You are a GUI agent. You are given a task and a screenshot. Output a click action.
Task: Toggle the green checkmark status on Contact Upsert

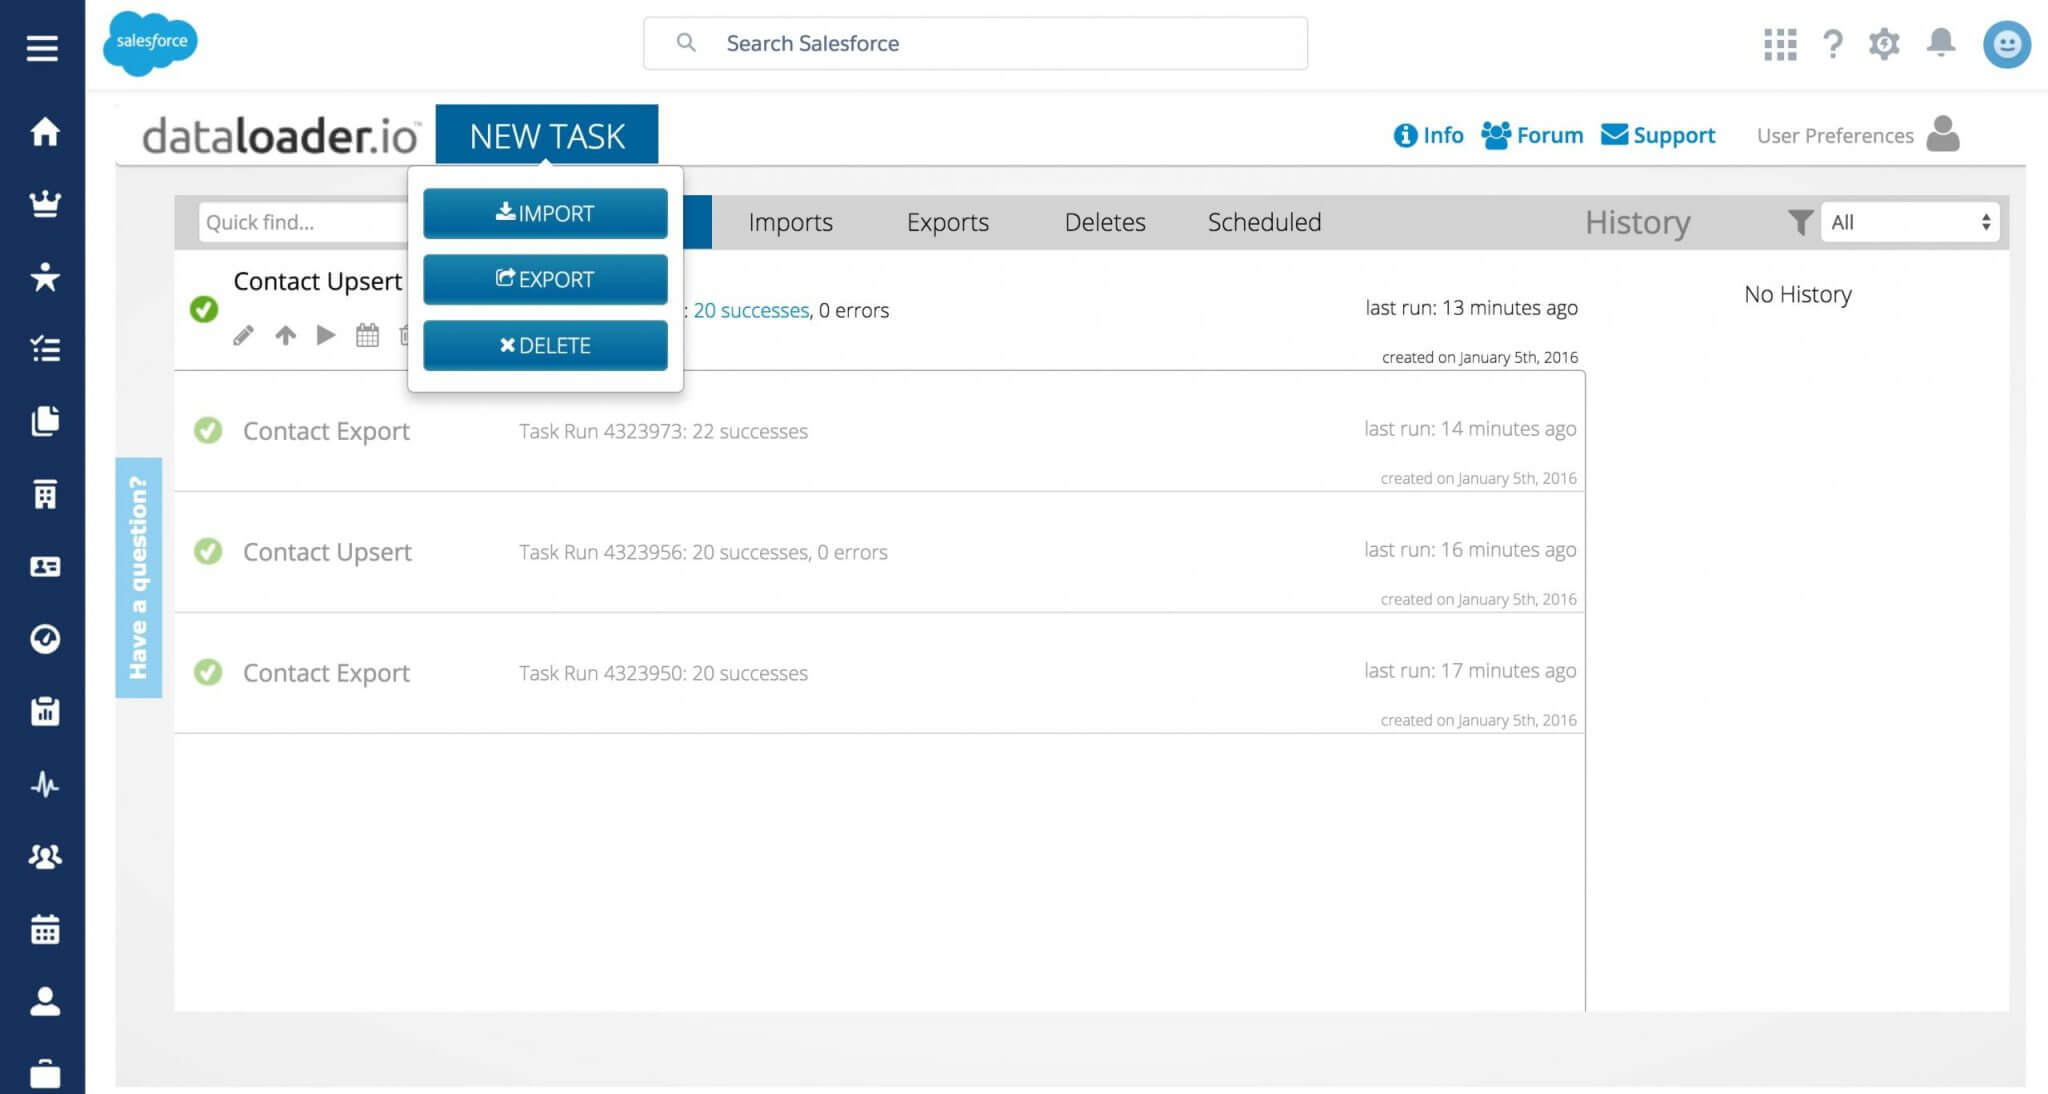pyautogui.click(x=206, y=309)
